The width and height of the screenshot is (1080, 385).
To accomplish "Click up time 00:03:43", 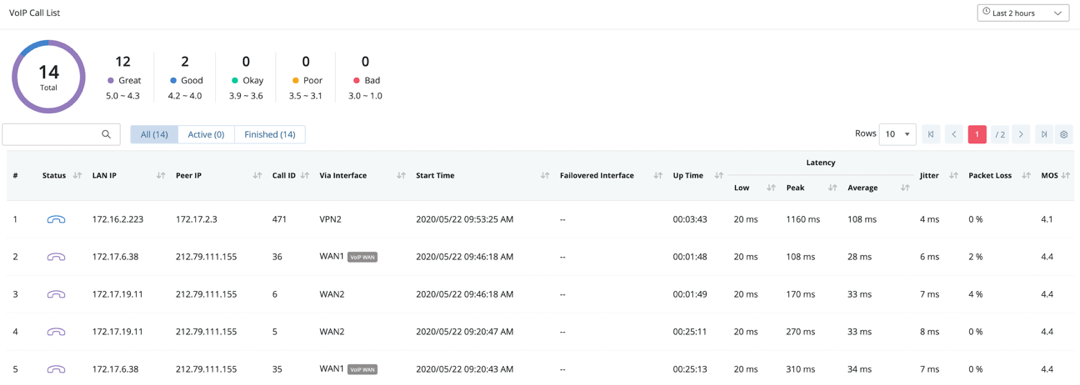I will (x=689, y=220).
